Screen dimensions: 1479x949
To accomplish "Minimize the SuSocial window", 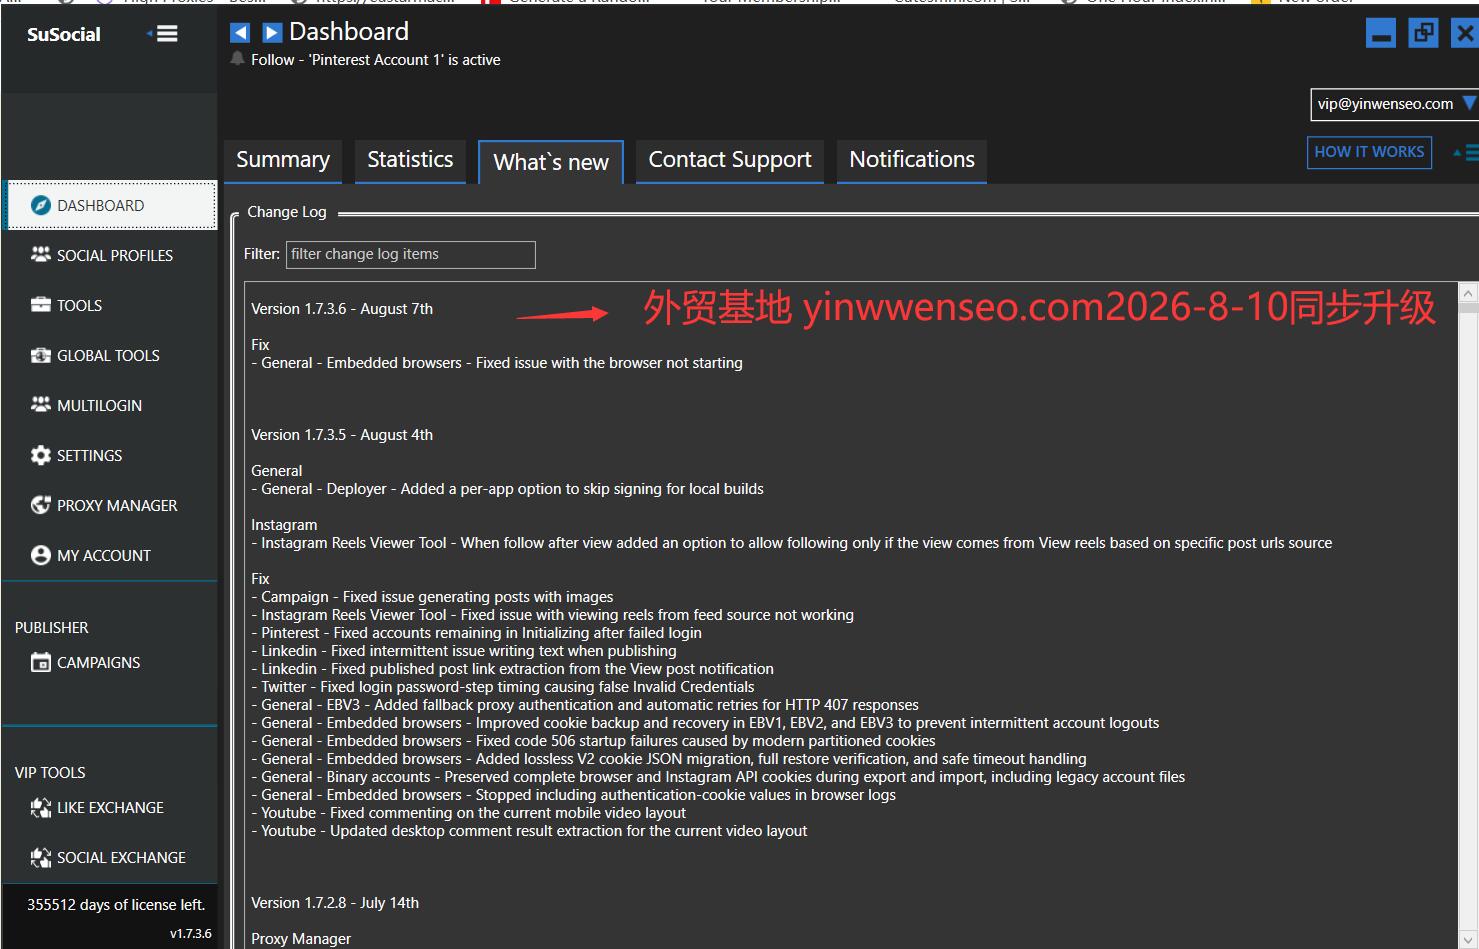I will click(1381, 33).
